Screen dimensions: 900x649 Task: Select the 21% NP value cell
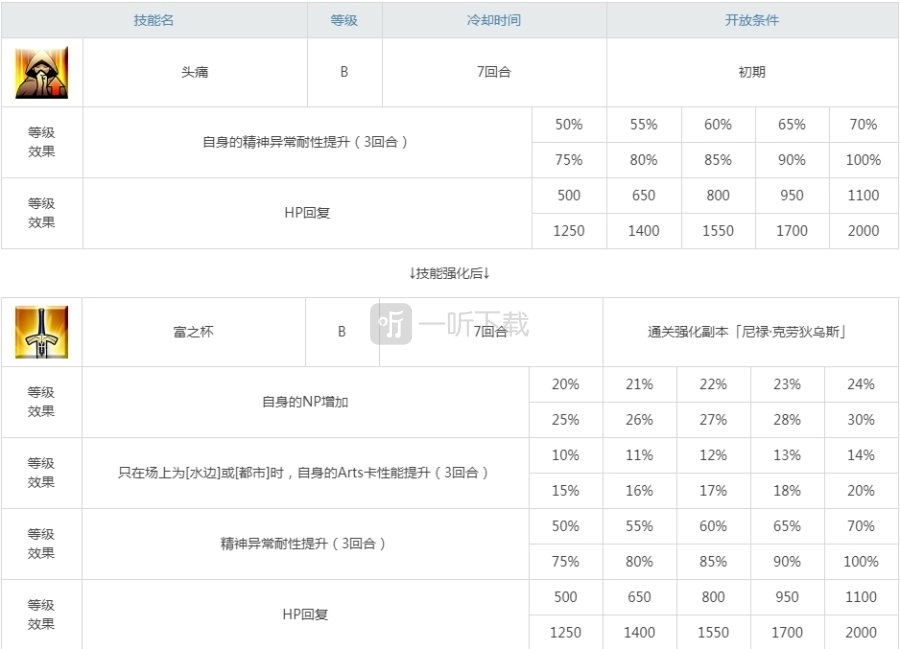(x=639, y=384)
